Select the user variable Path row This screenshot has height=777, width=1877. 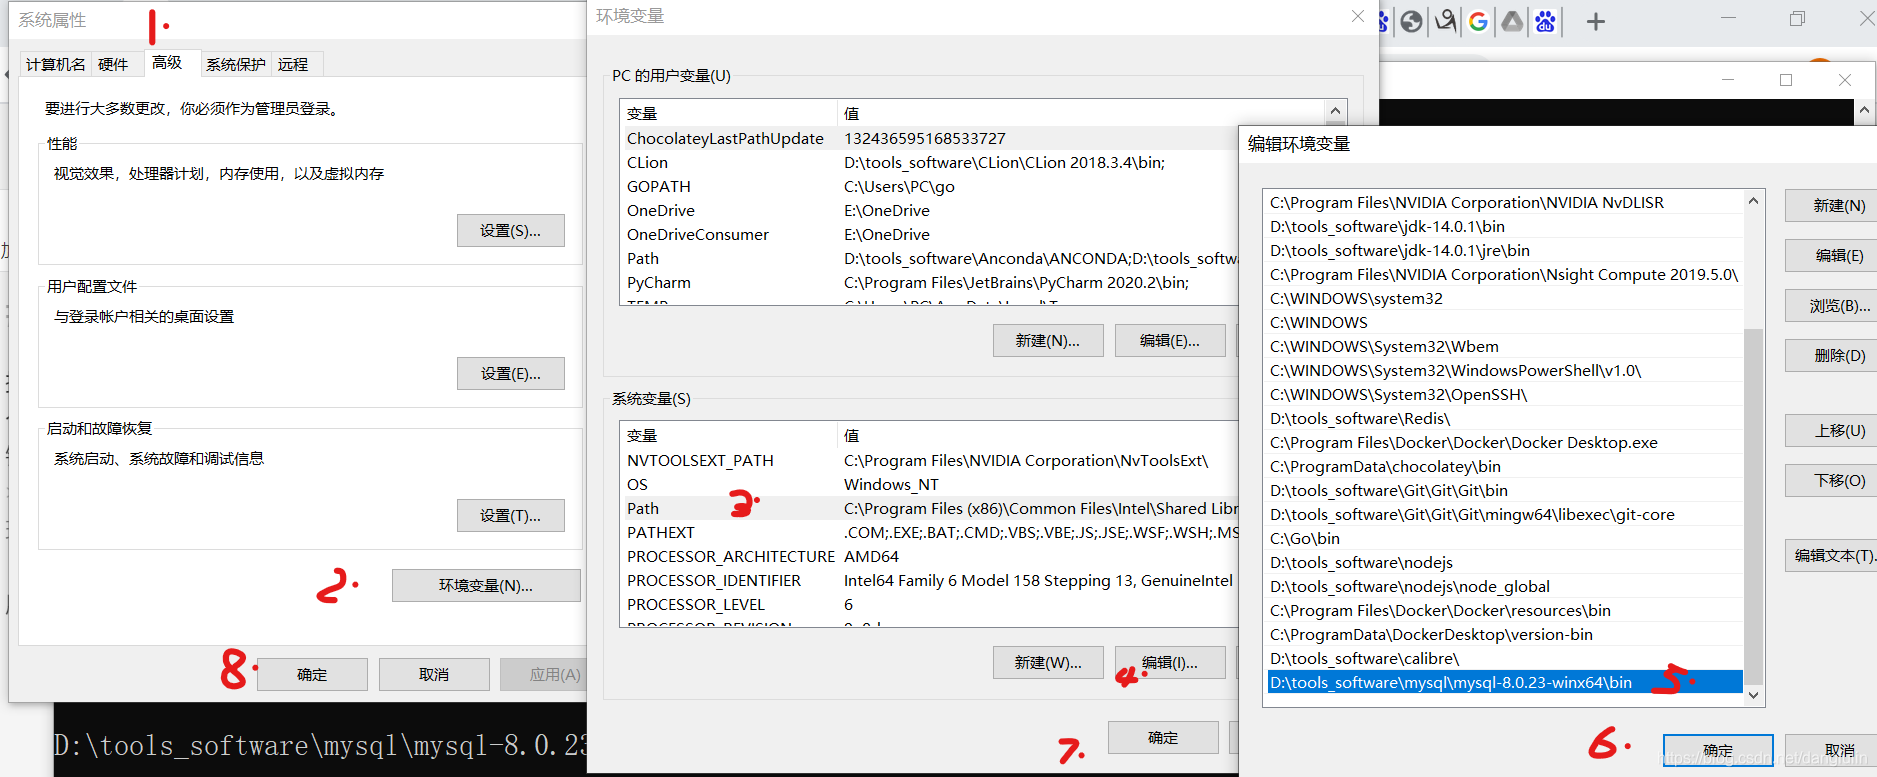pos(930,258)
